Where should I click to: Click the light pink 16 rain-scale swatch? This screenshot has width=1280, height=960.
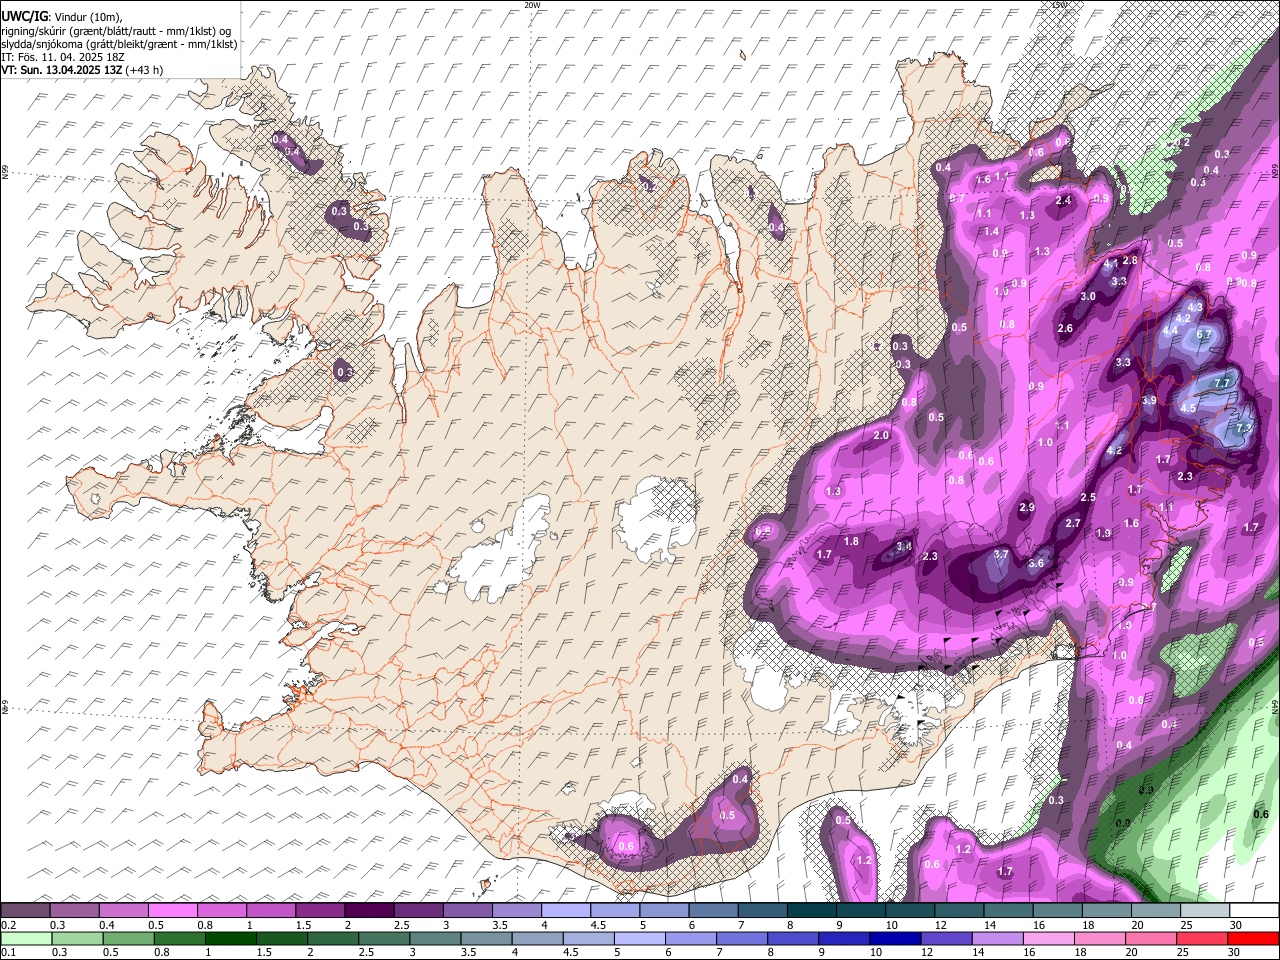[x=1048, y=938]
